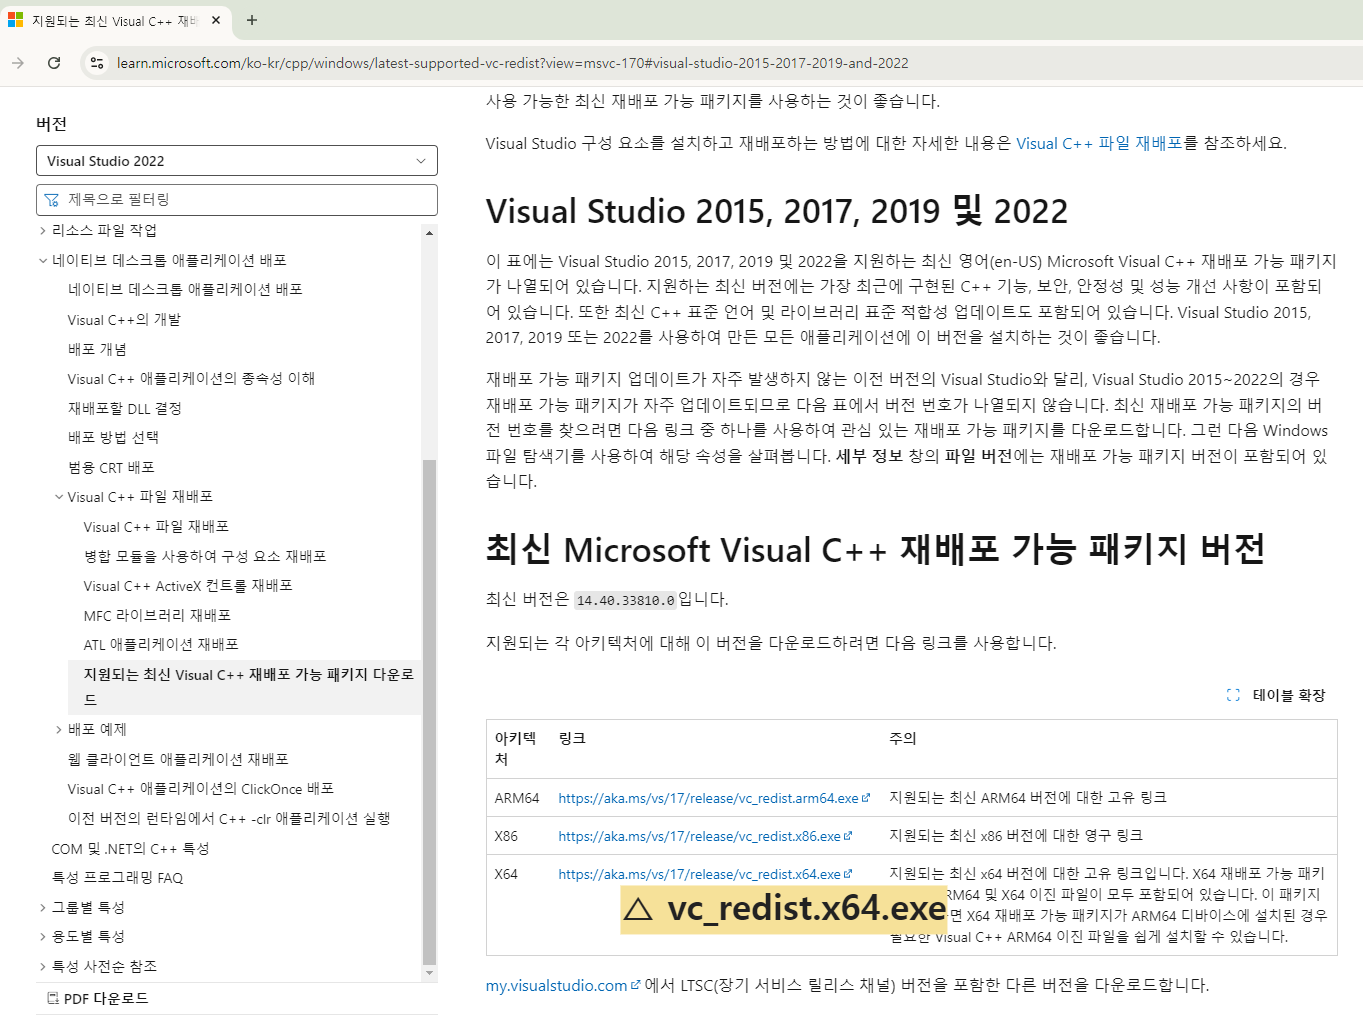
Task: Click the forward navigation arrow
Action: coord(18,63)
